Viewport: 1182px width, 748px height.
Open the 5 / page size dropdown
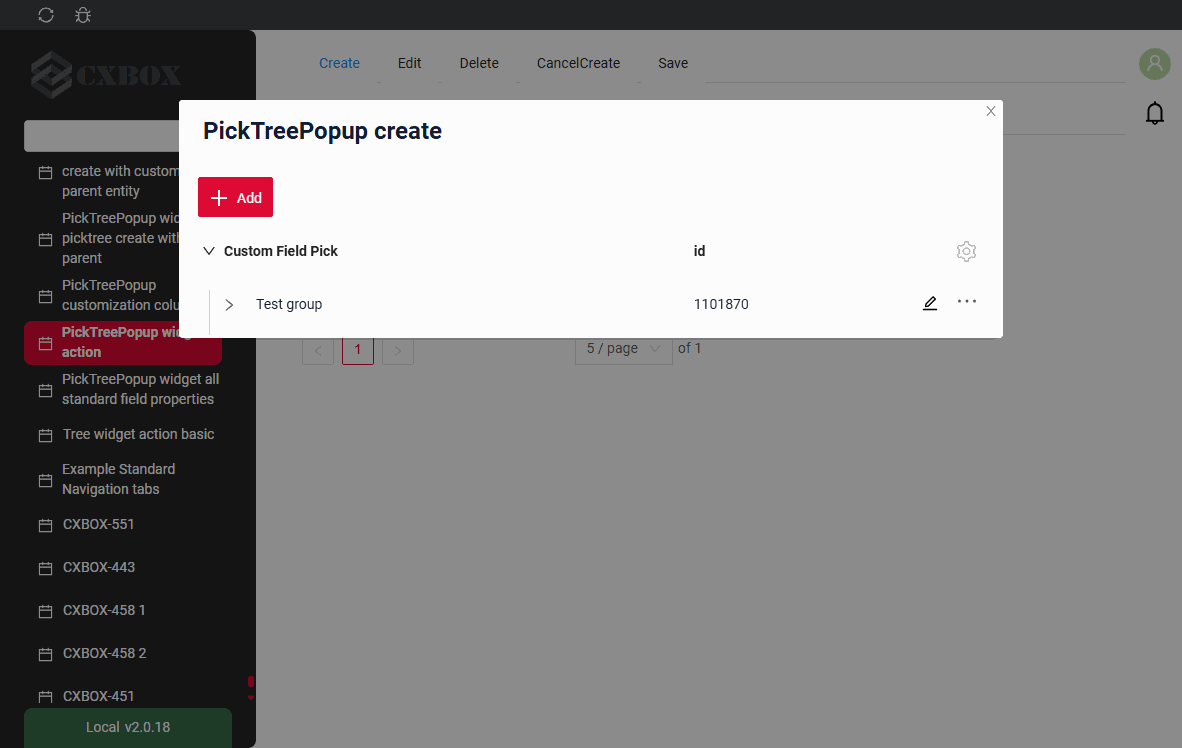(623, 349)
